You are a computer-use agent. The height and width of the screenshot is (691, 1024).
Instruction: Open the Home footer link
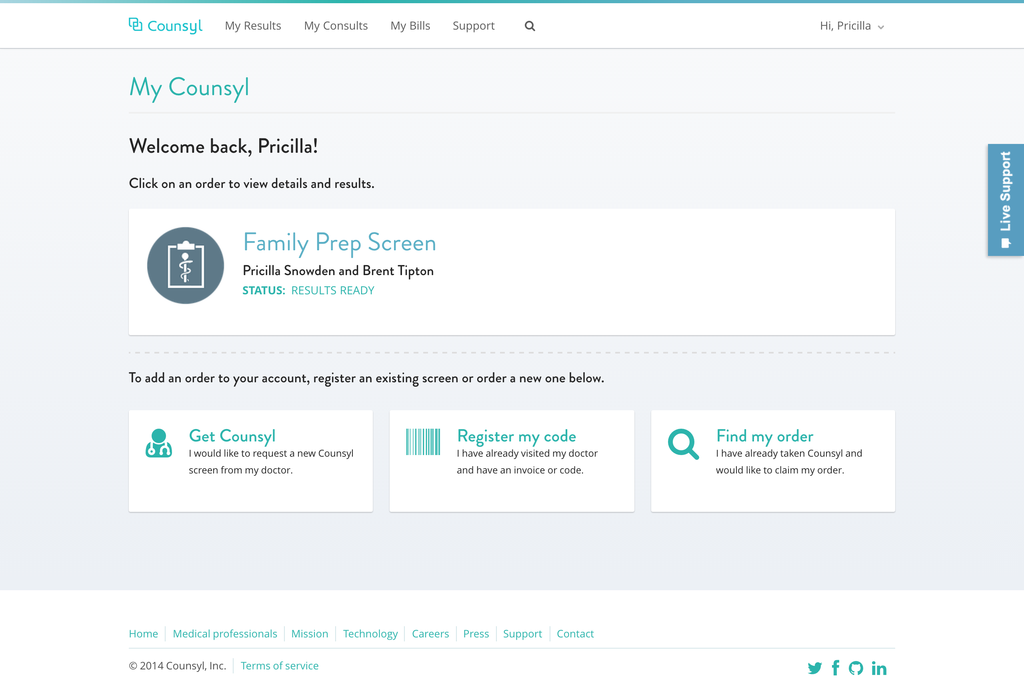click(x=143, y=634)
